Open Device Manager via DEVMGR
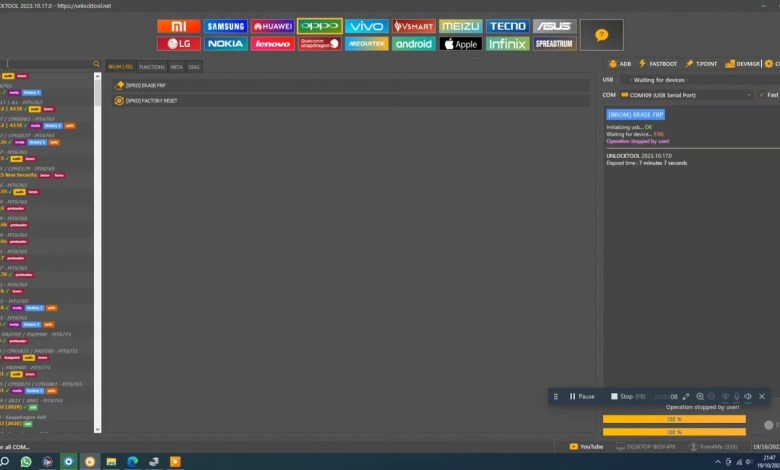The height and width of the screenshot is (470, 780). pos(744,63)
